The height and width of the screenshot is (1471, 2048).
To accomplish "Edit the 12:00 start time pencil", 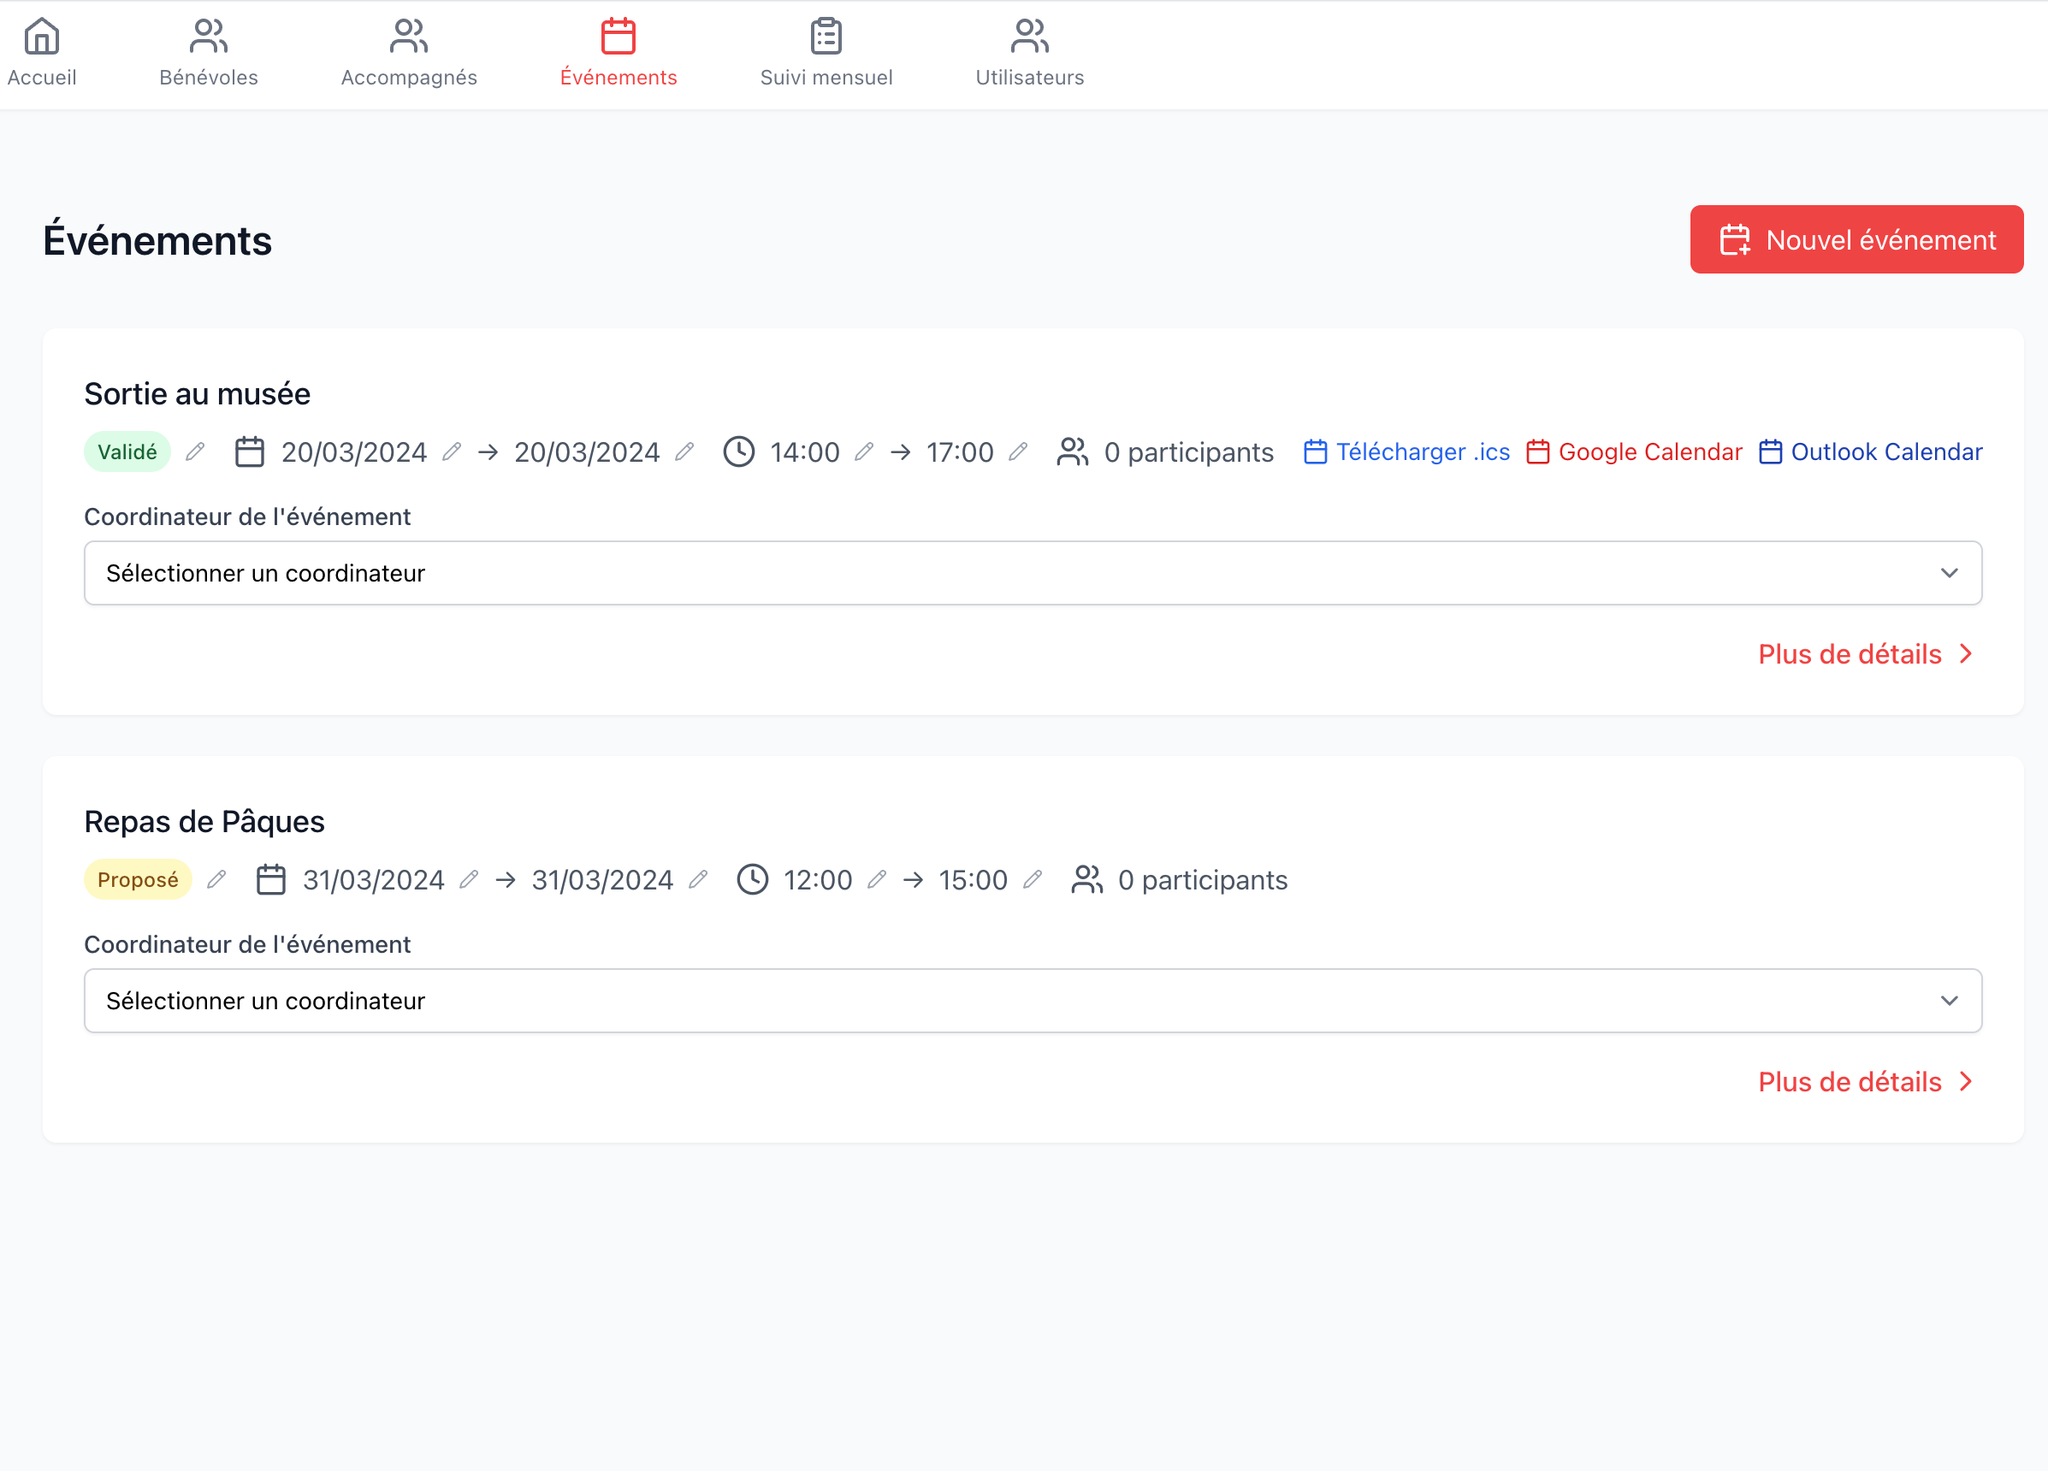I will tap(877, 880).
